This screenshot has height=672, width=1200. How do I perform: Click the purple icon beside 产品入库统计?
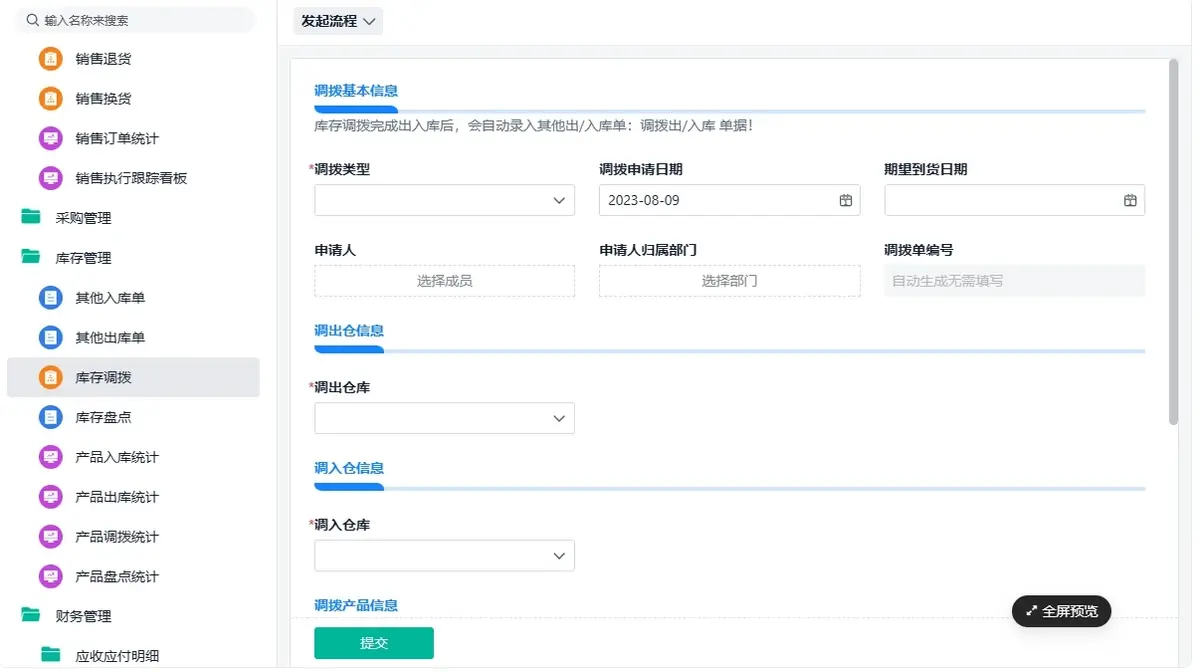pyautogui.click(x=50, y=457)
